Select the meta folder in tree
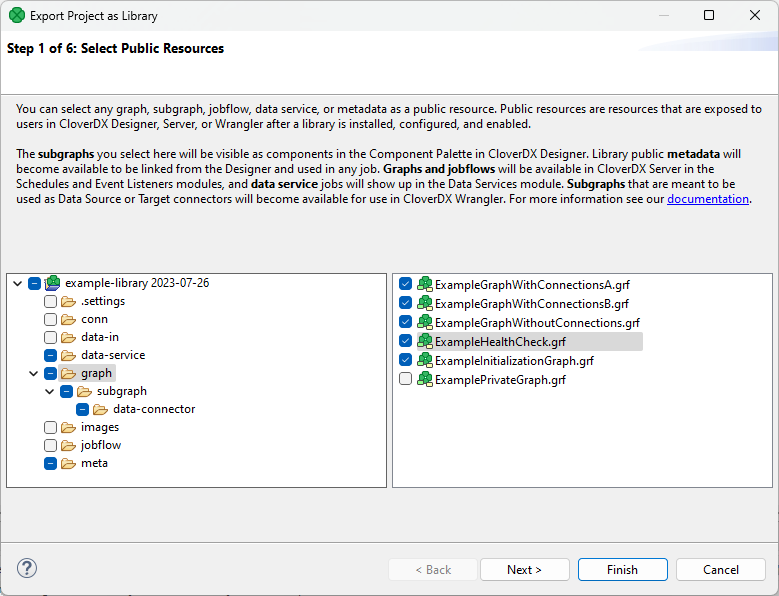 pyautogui.click(x=94, y=463)
